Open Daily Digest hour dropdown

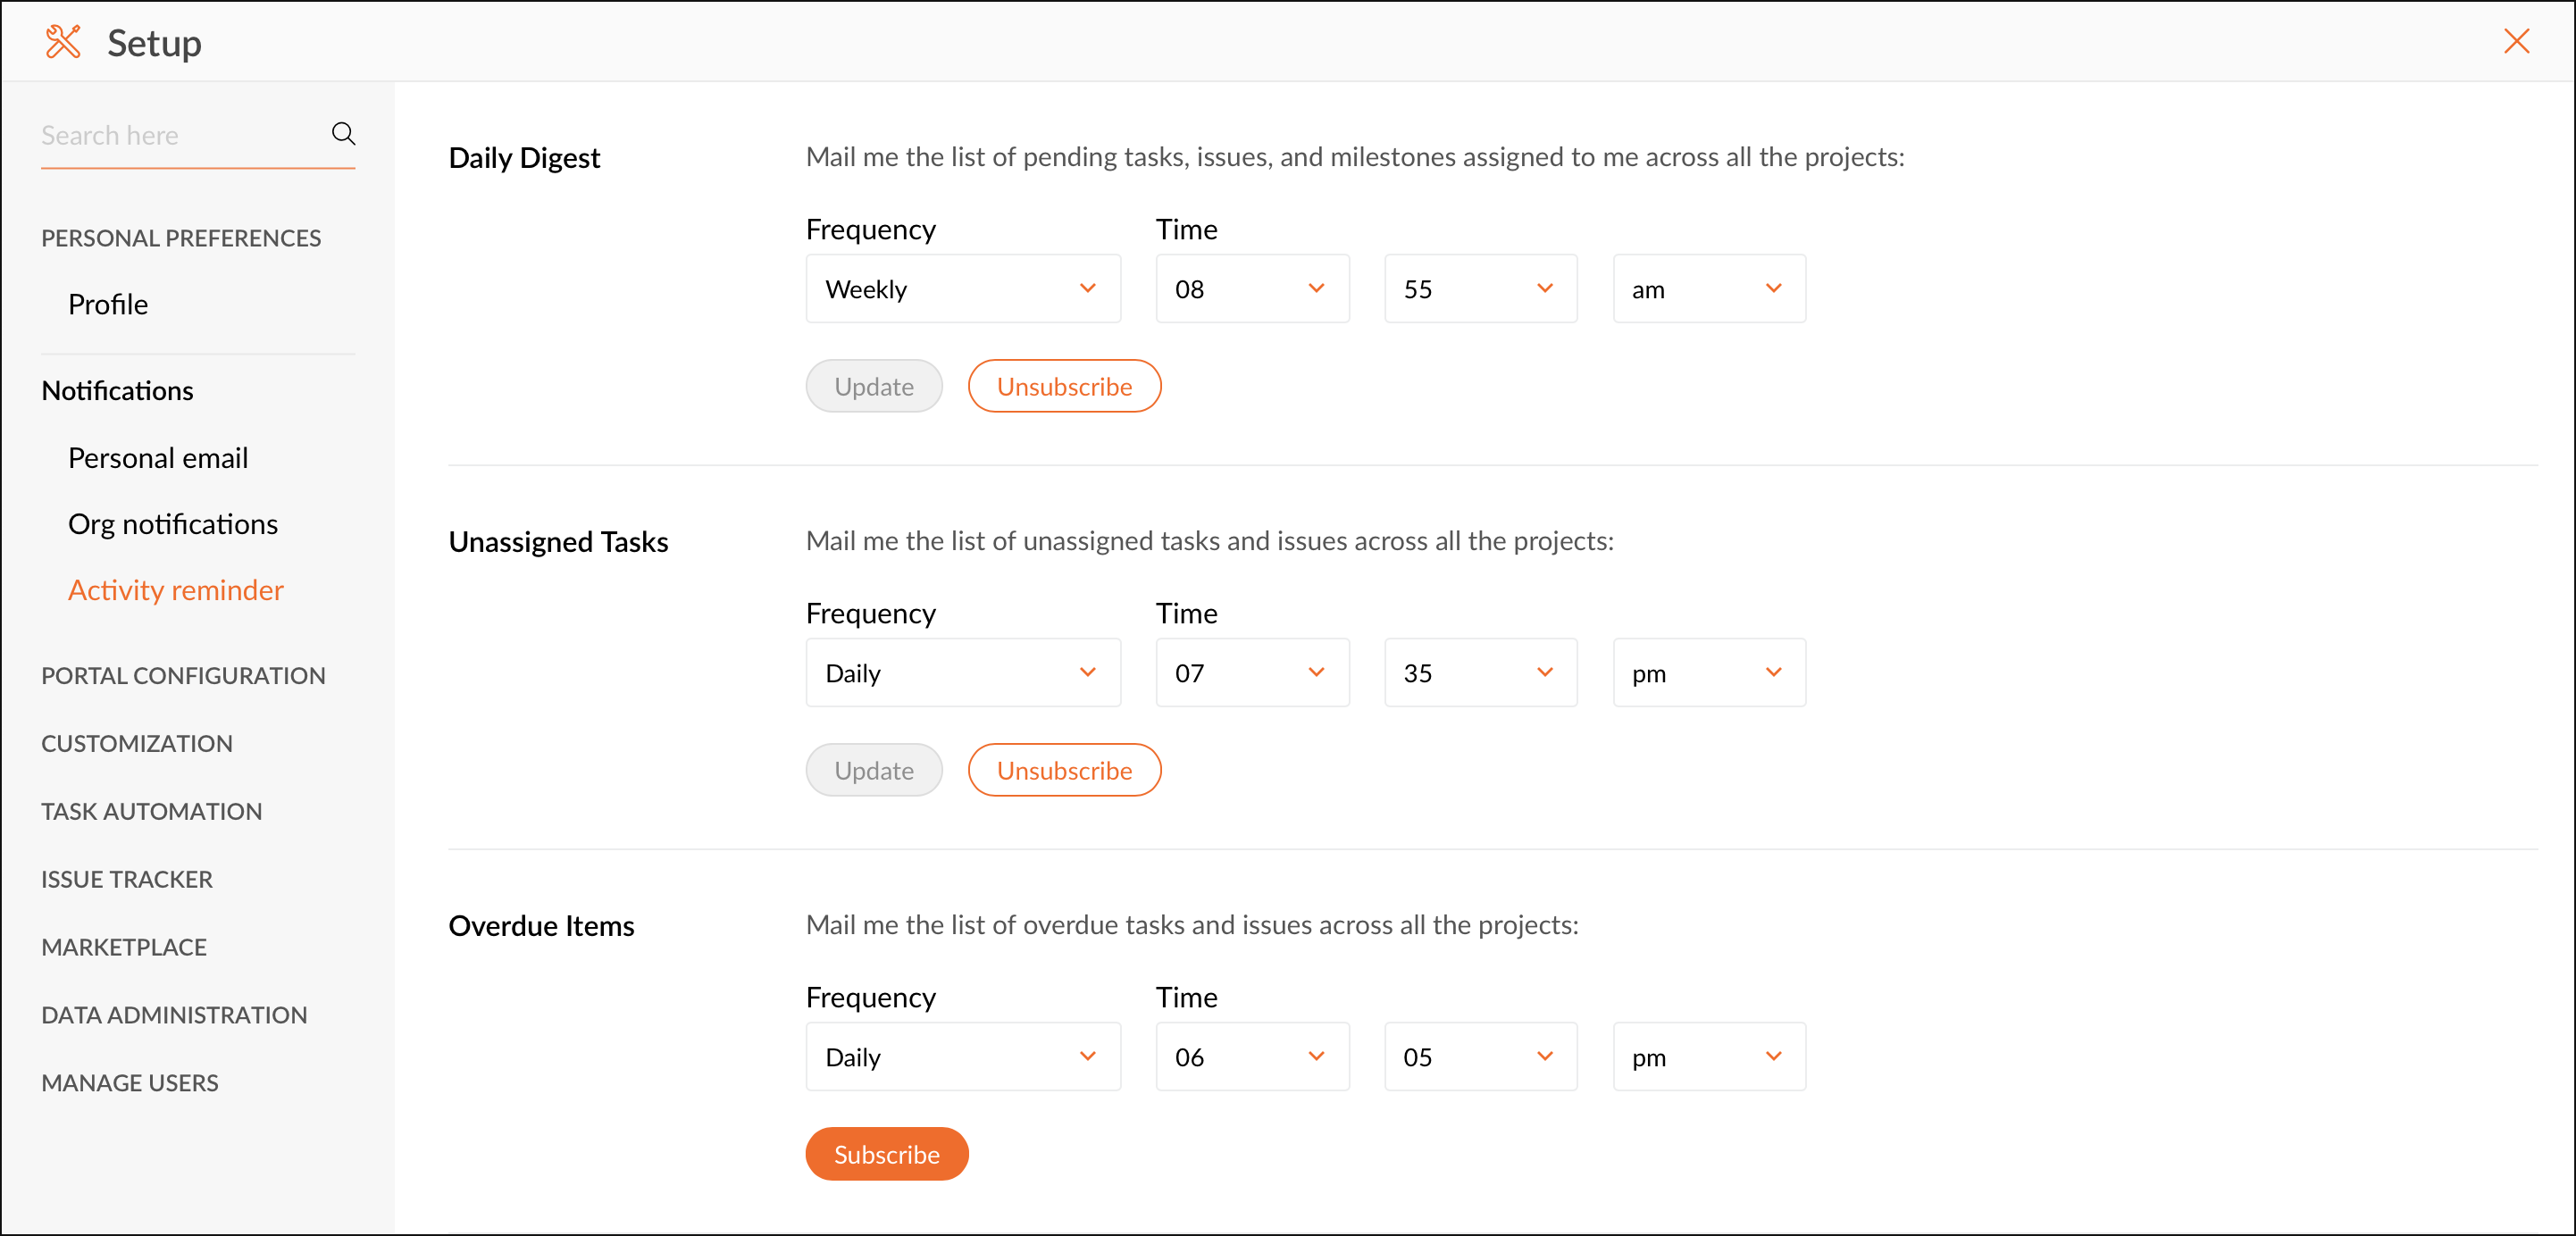click(x=1251, y=289)
